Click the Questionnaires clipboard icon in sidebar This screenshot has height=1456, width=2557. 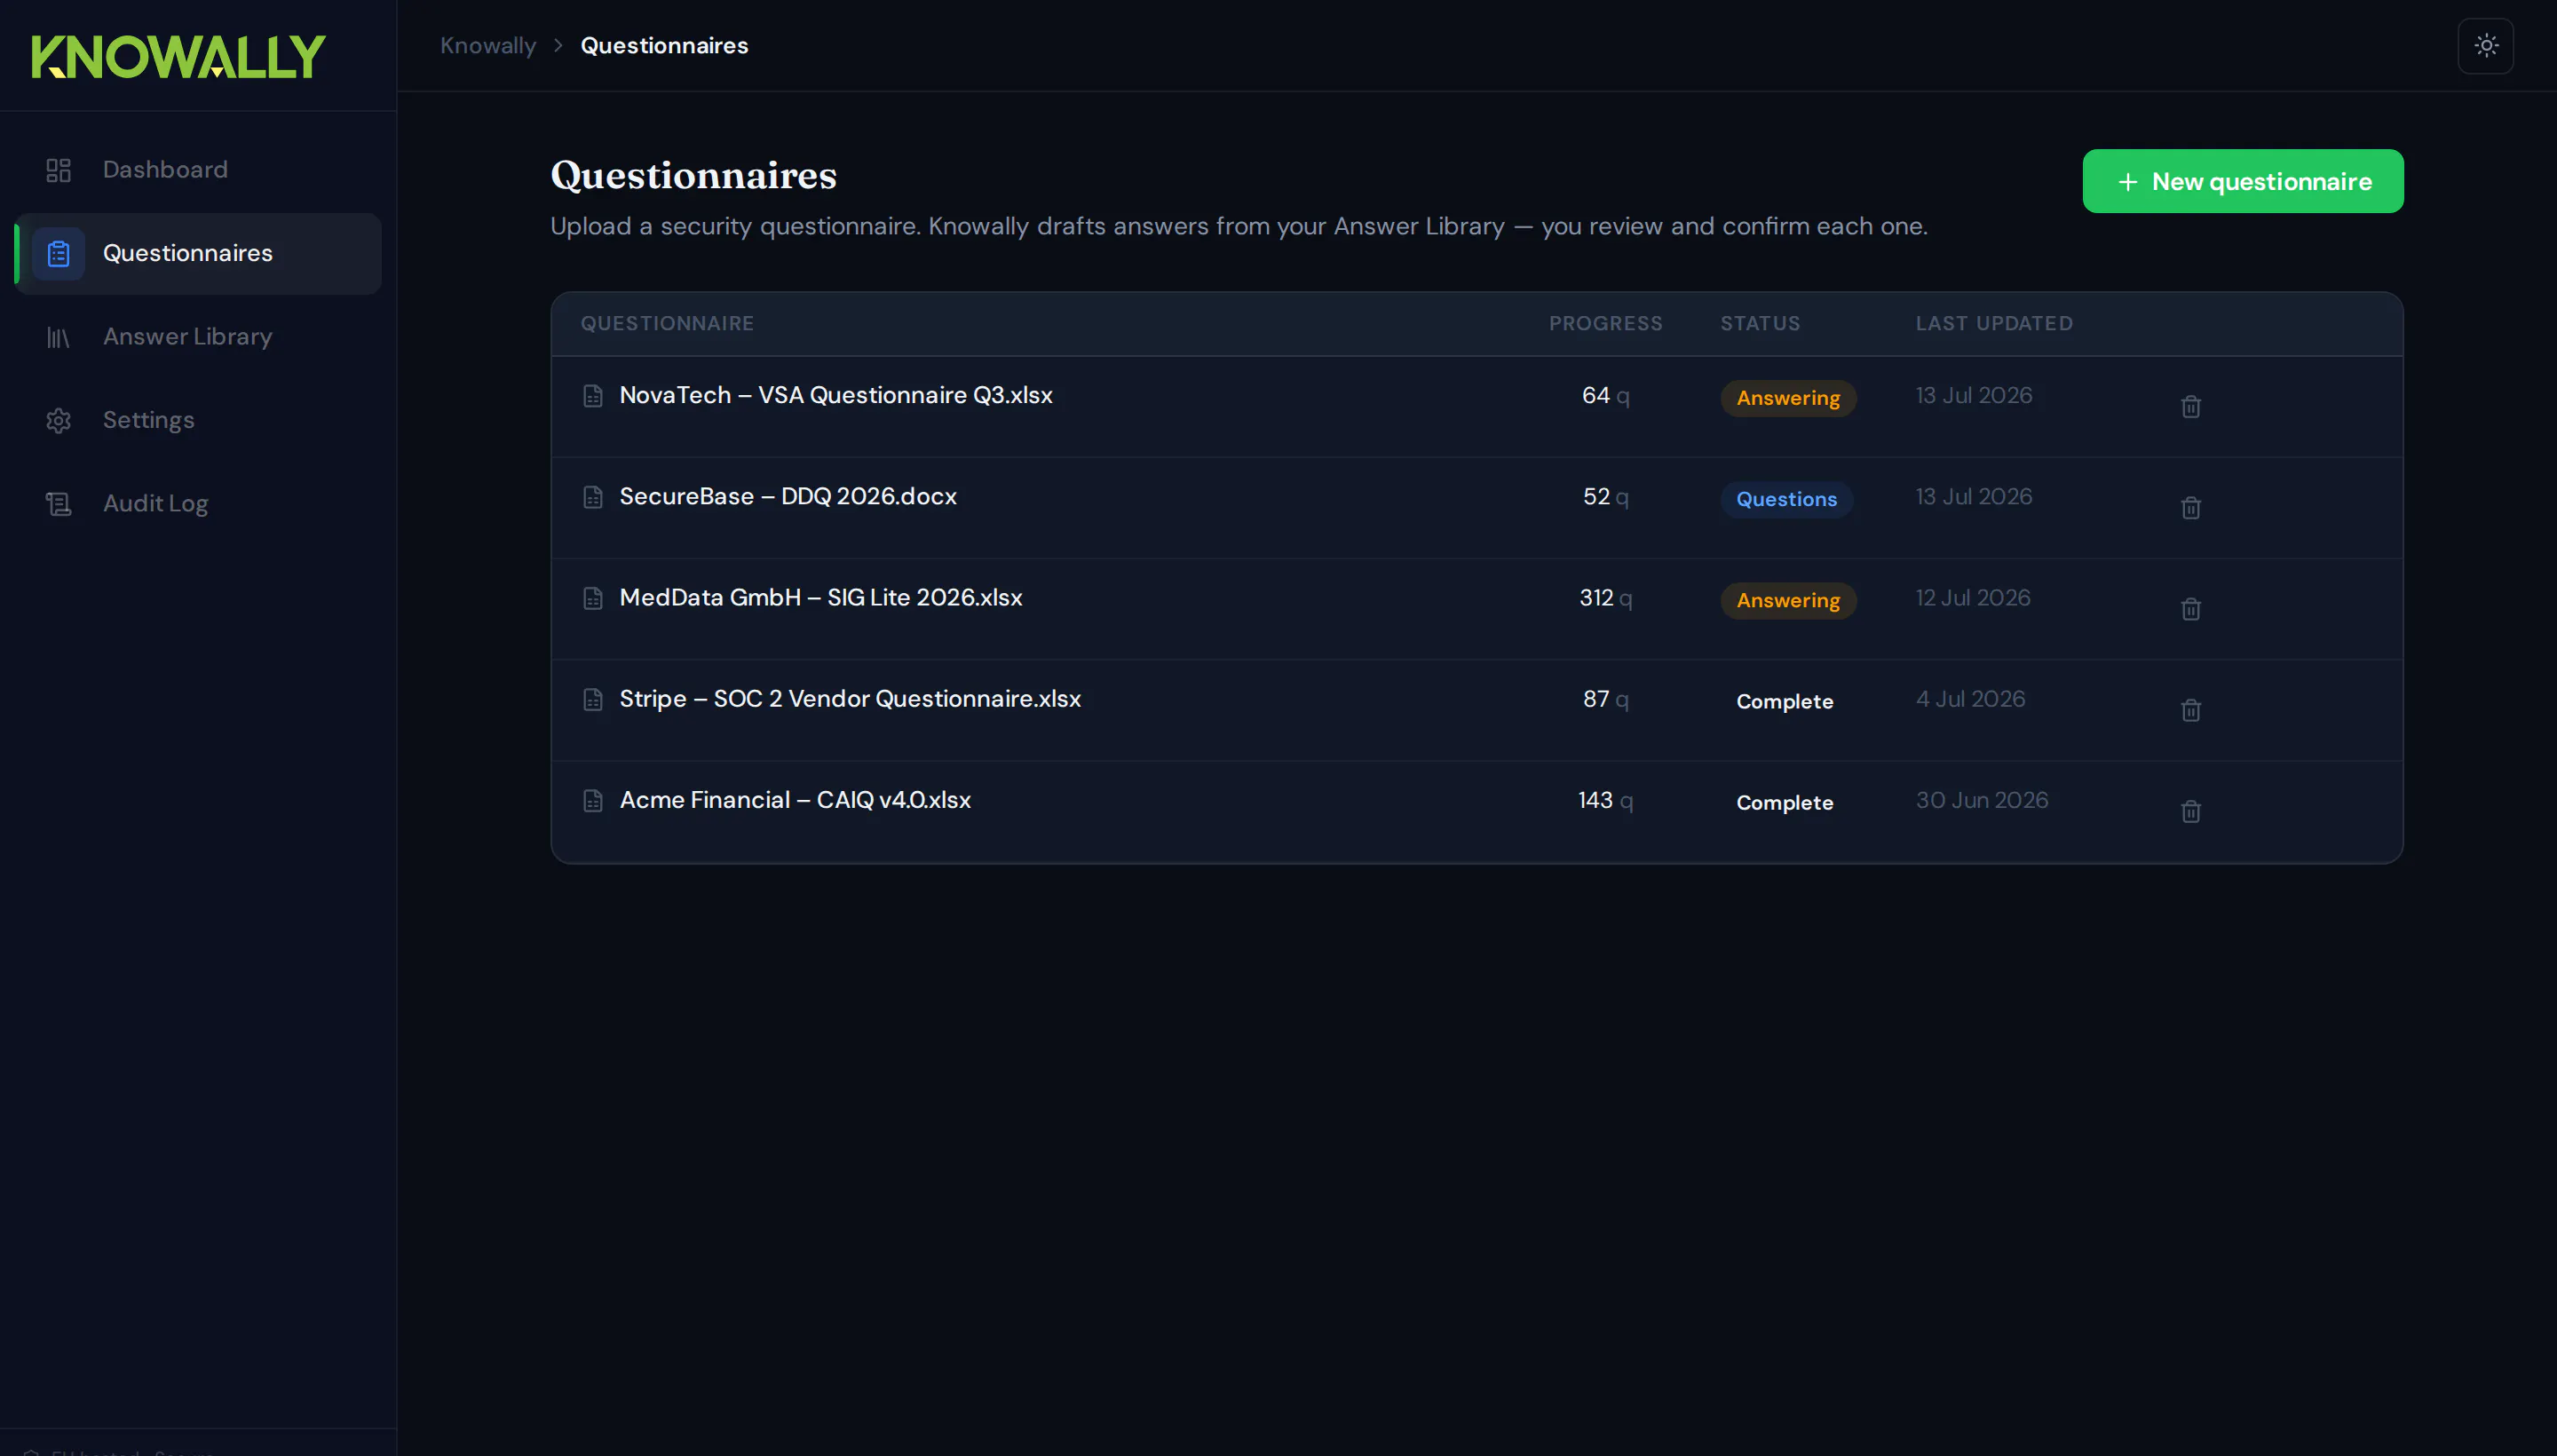point(59,254)
